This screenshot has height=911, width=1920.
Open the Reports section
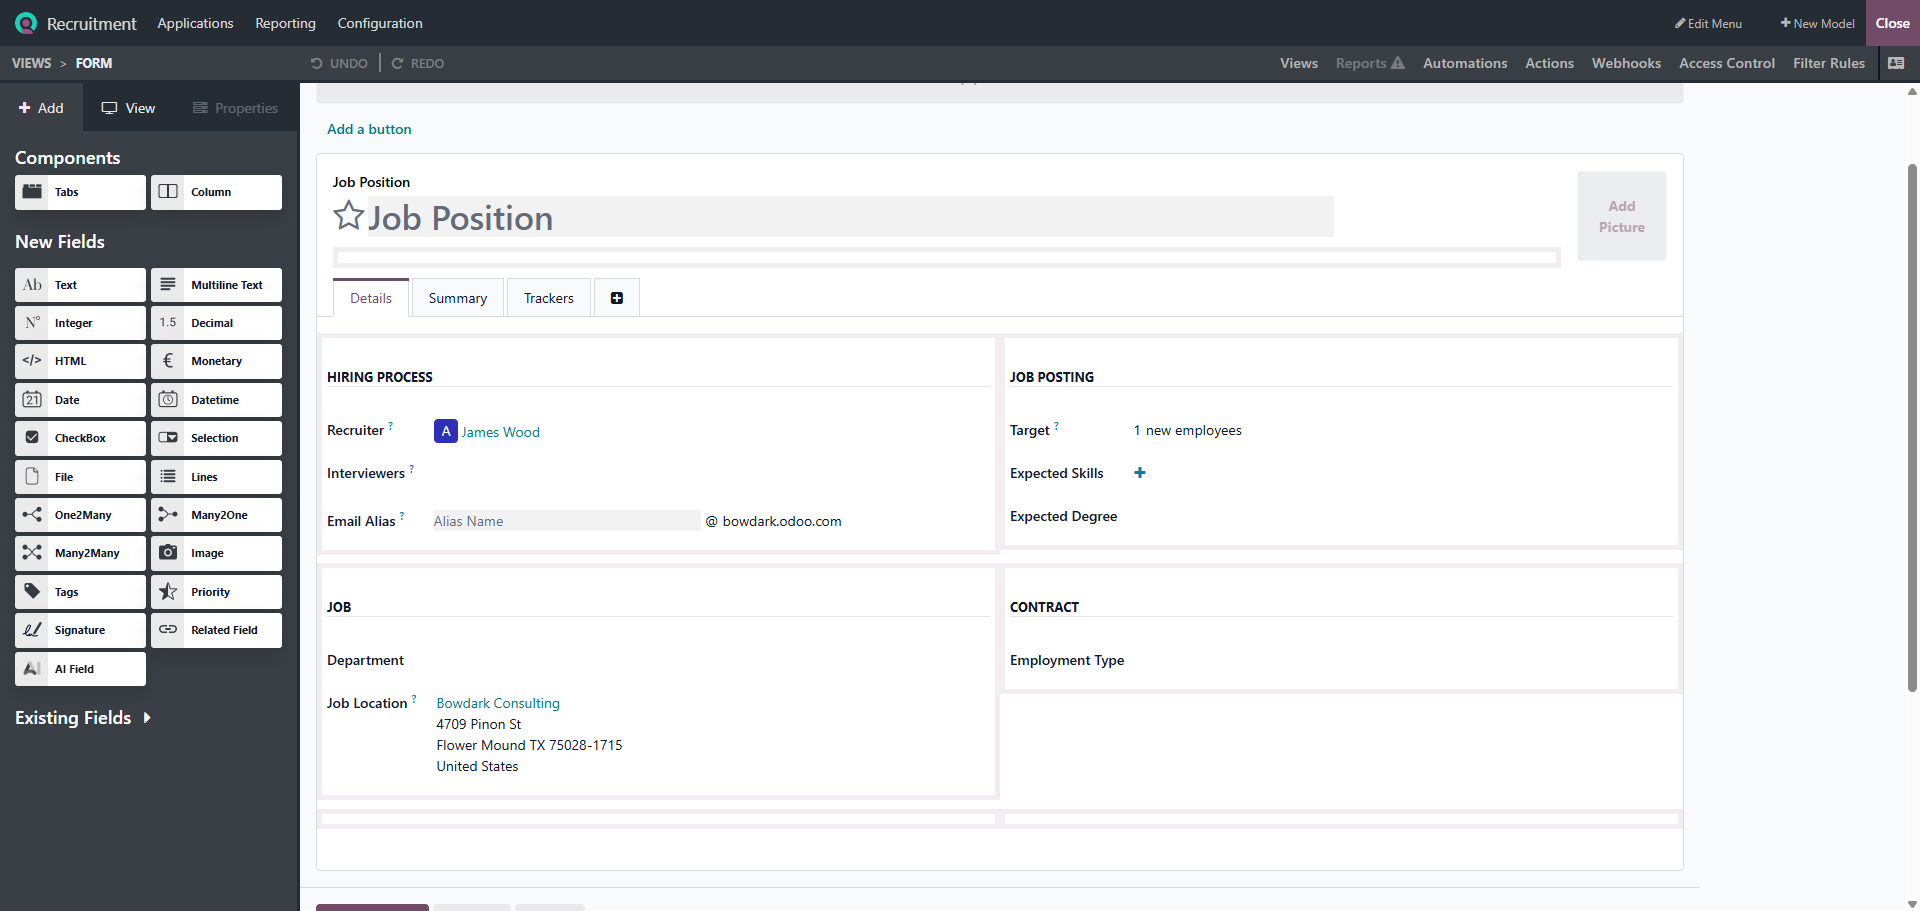[x=1370, y=63]
